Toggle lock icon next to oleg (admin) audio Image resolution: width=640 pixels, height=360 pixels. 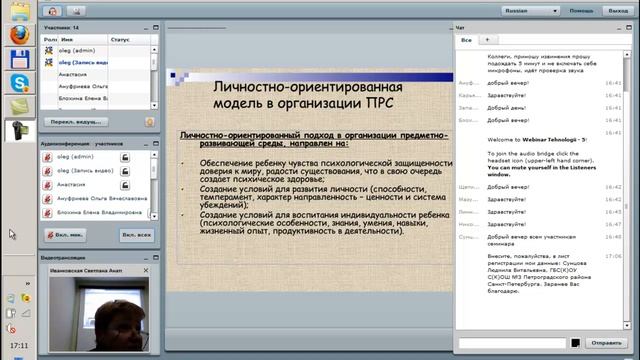pos(125,157)
